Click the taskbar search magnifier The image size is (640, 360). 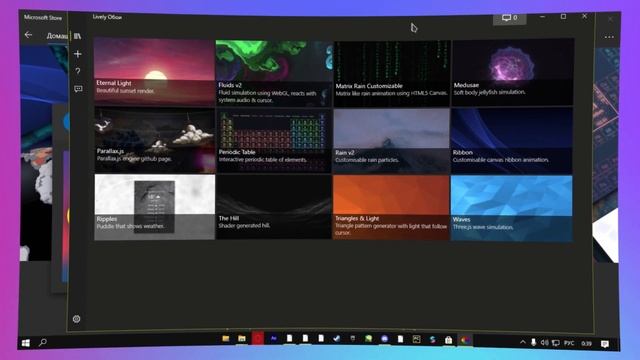[x=43, y=342]
